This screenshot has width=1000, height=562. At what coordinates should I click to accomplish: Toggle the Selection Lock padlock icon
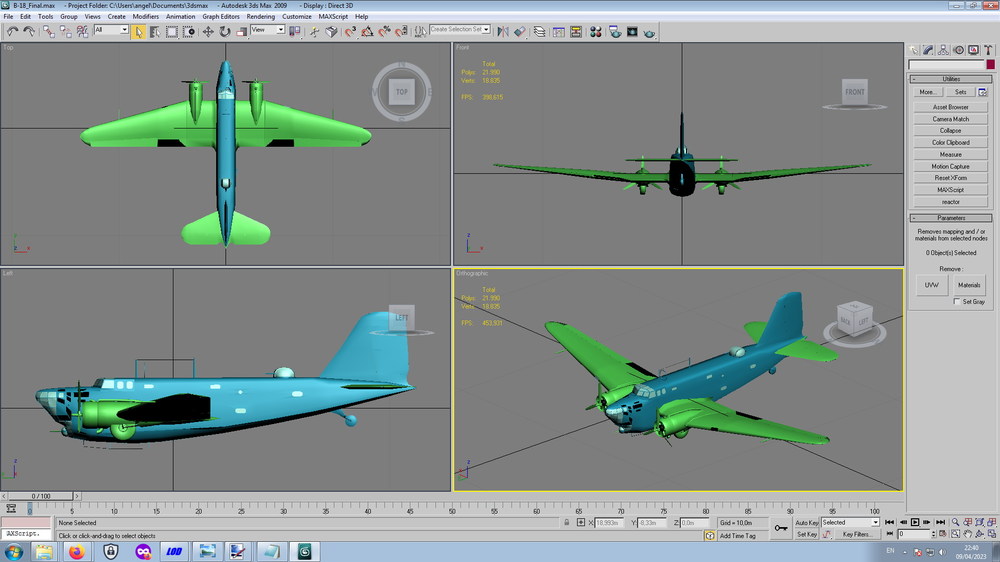(566, 522)
